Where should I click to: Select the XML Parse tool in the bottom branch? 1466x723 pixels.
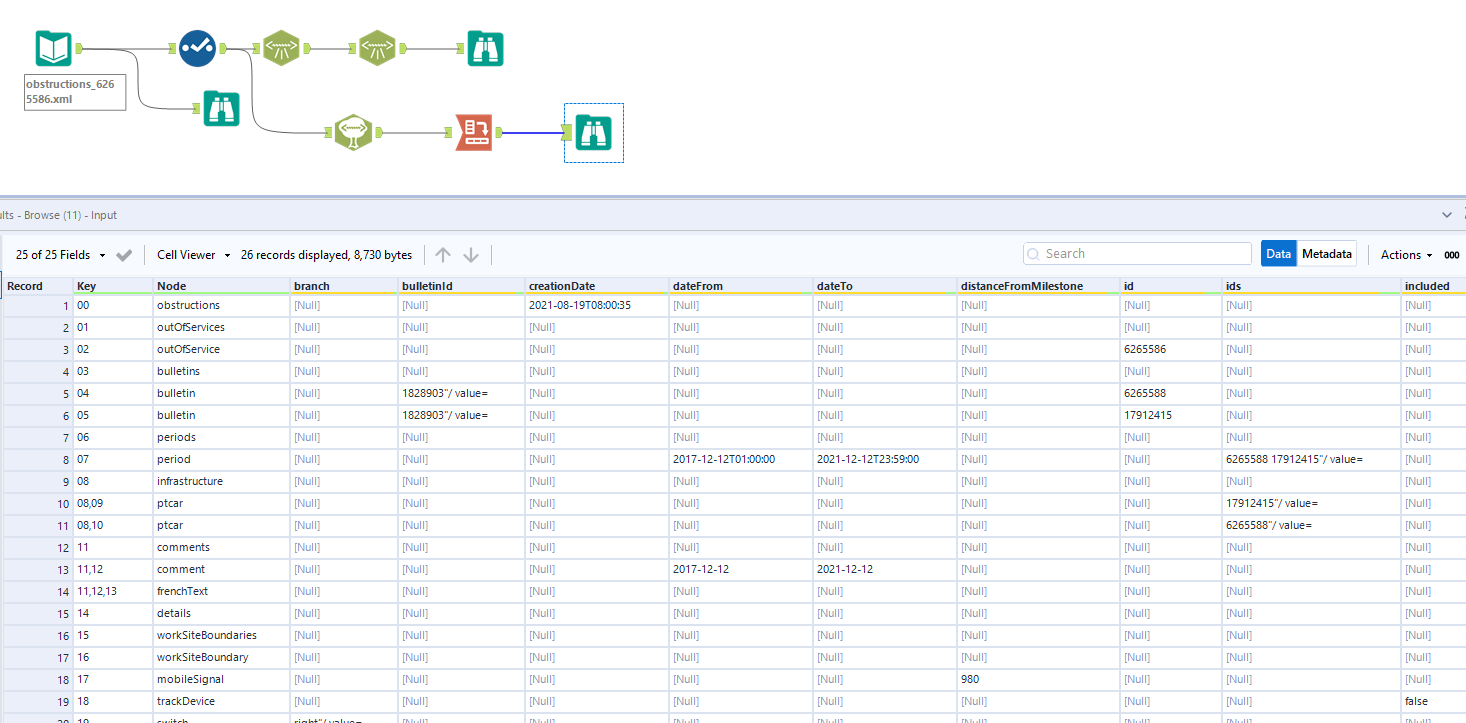pos(355,132)
